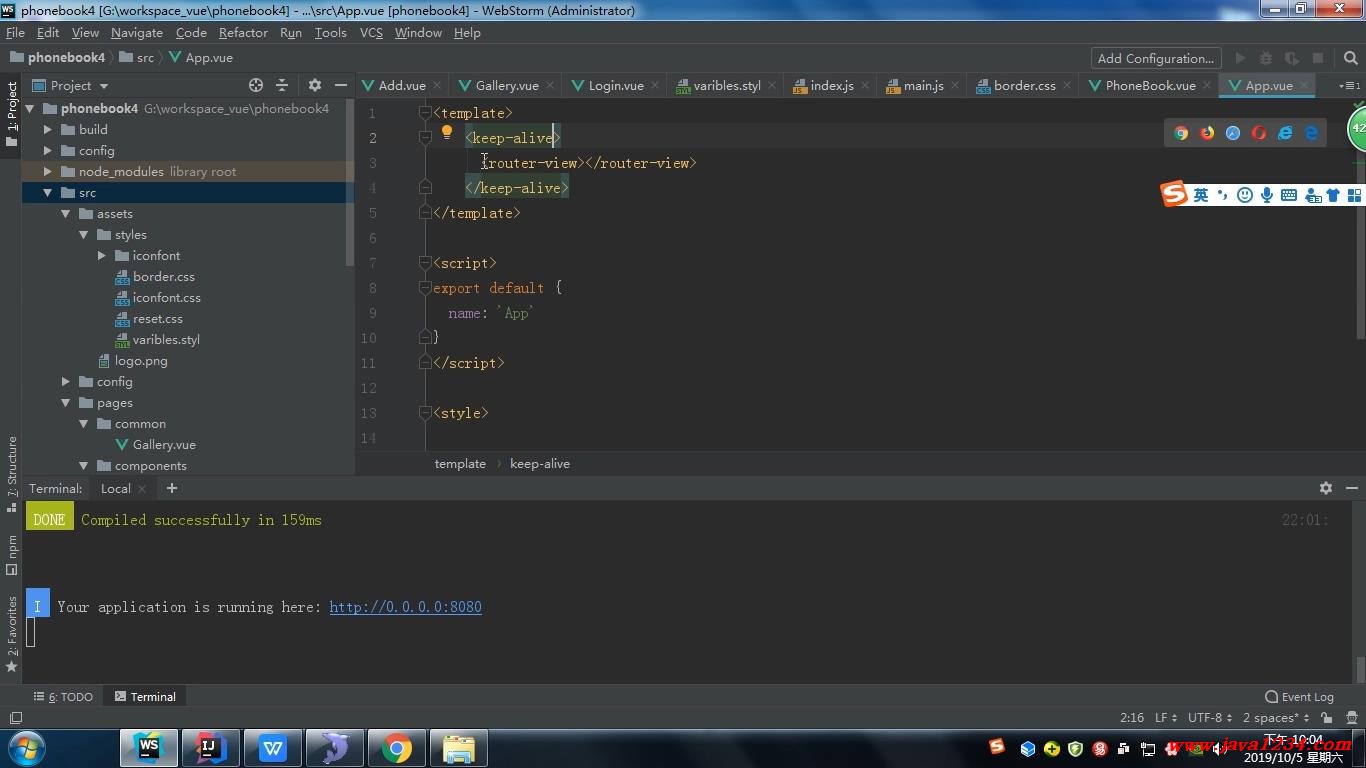
Task: Open in Safari browser preview icon
Action: (1233, 133)
